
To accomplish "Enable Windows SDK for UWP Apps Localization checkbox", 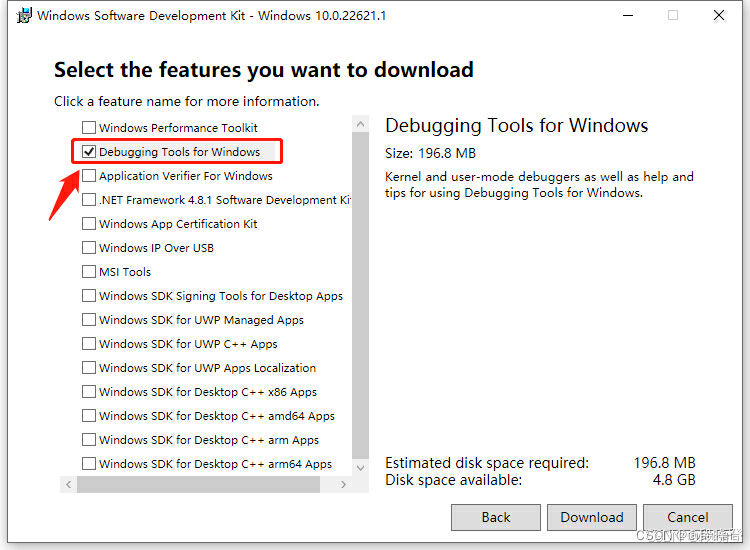I will (x=89, y=367).
